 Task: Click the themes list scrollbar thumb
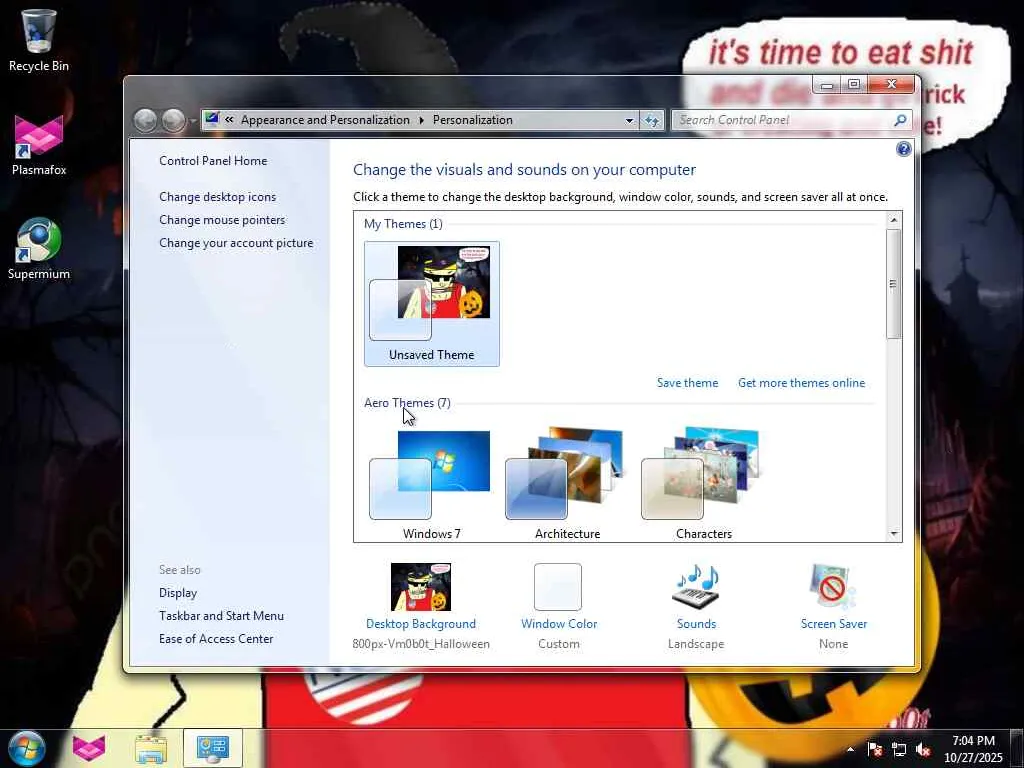click(893, 283)
